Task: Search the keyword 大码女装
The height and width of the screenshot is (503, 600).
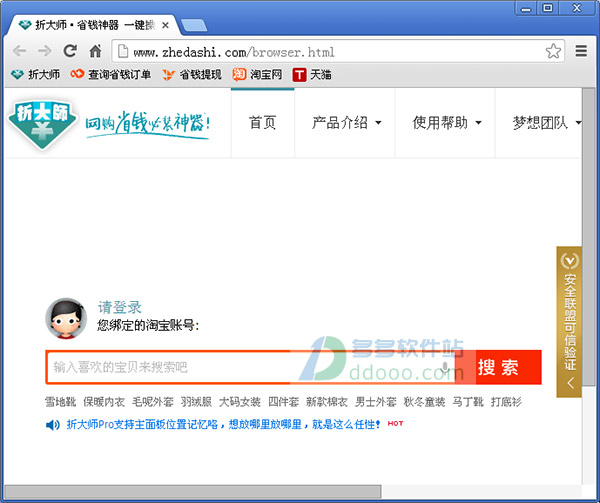Action: tap(240, 402)
